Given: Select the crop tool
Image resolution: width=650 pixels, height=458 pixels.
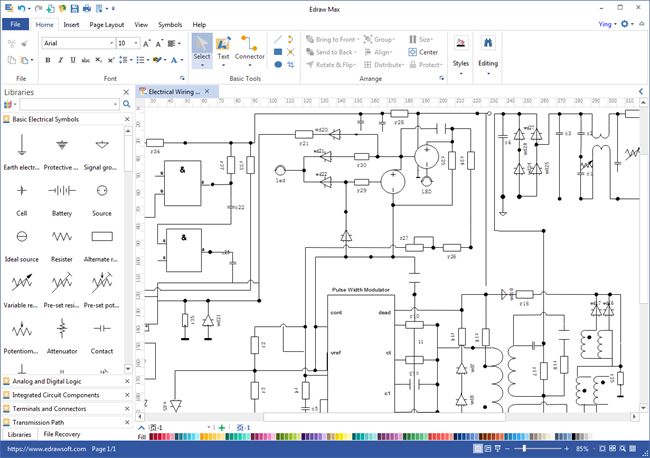Looking at the screenshot, I should 291,65.
